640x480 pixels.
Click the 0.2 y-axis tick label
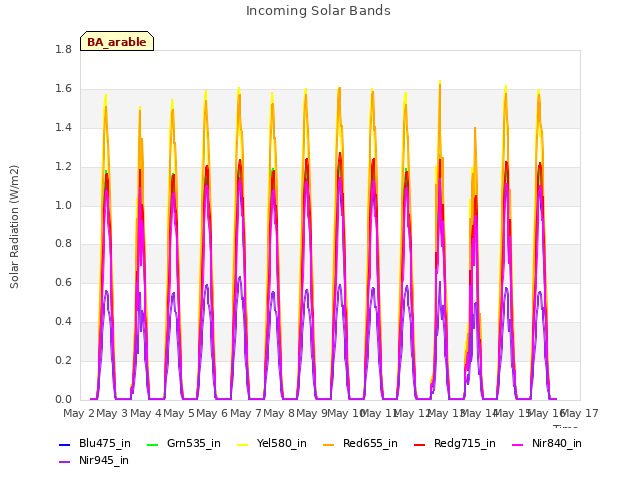click(63, 360)
